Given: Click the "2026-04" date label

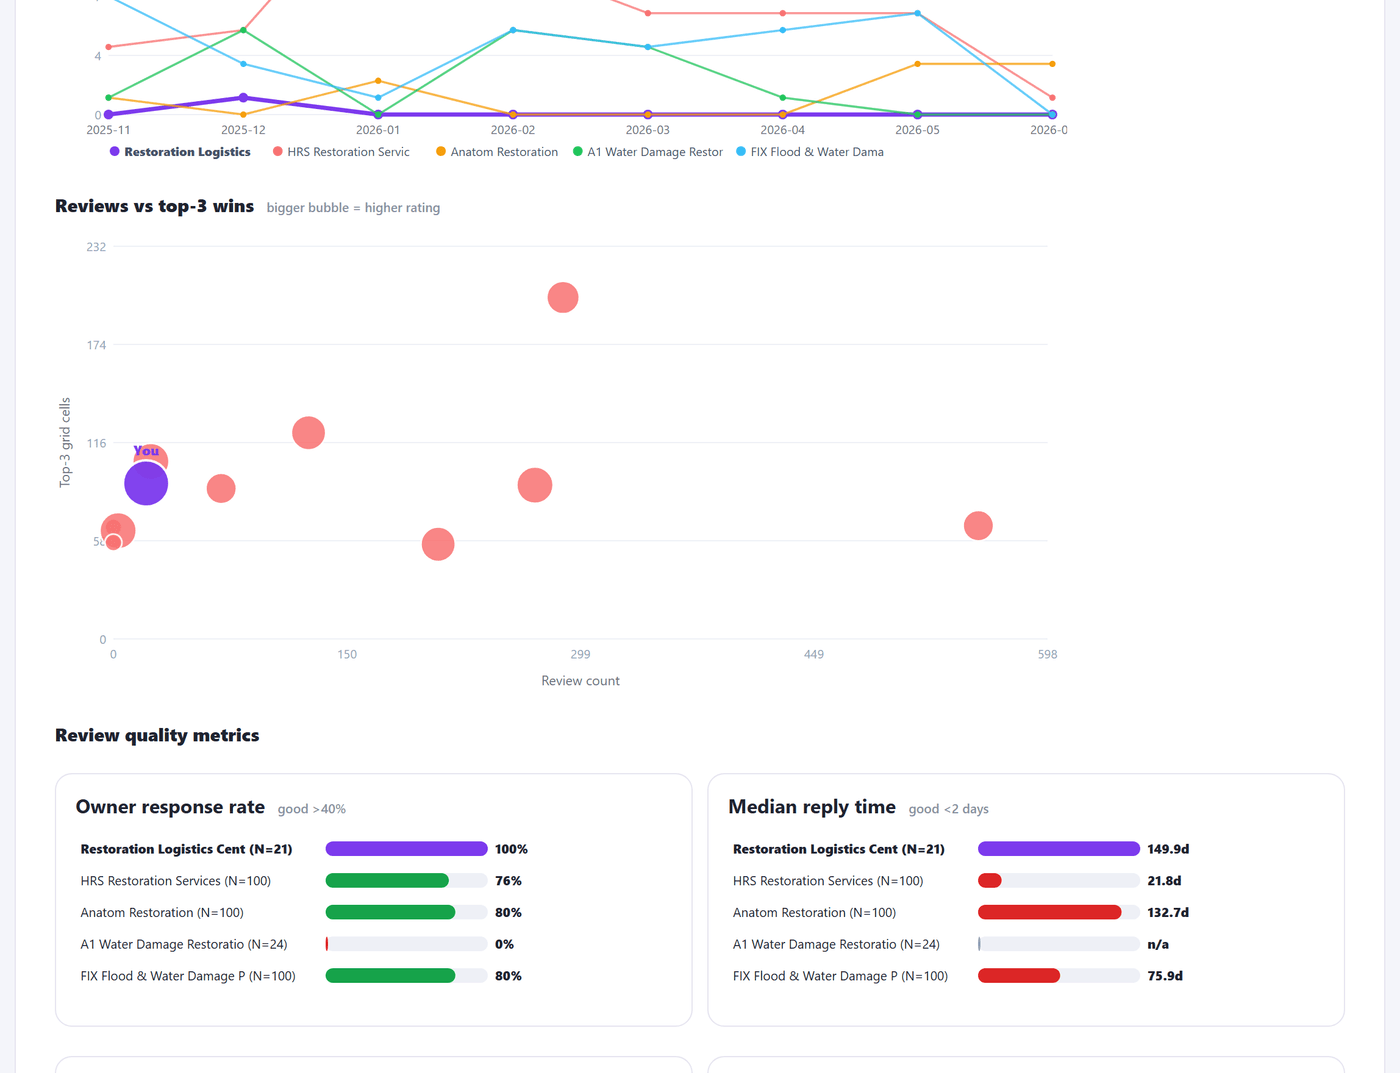Looking at the screenshot, I should click(x=783, y=130).
